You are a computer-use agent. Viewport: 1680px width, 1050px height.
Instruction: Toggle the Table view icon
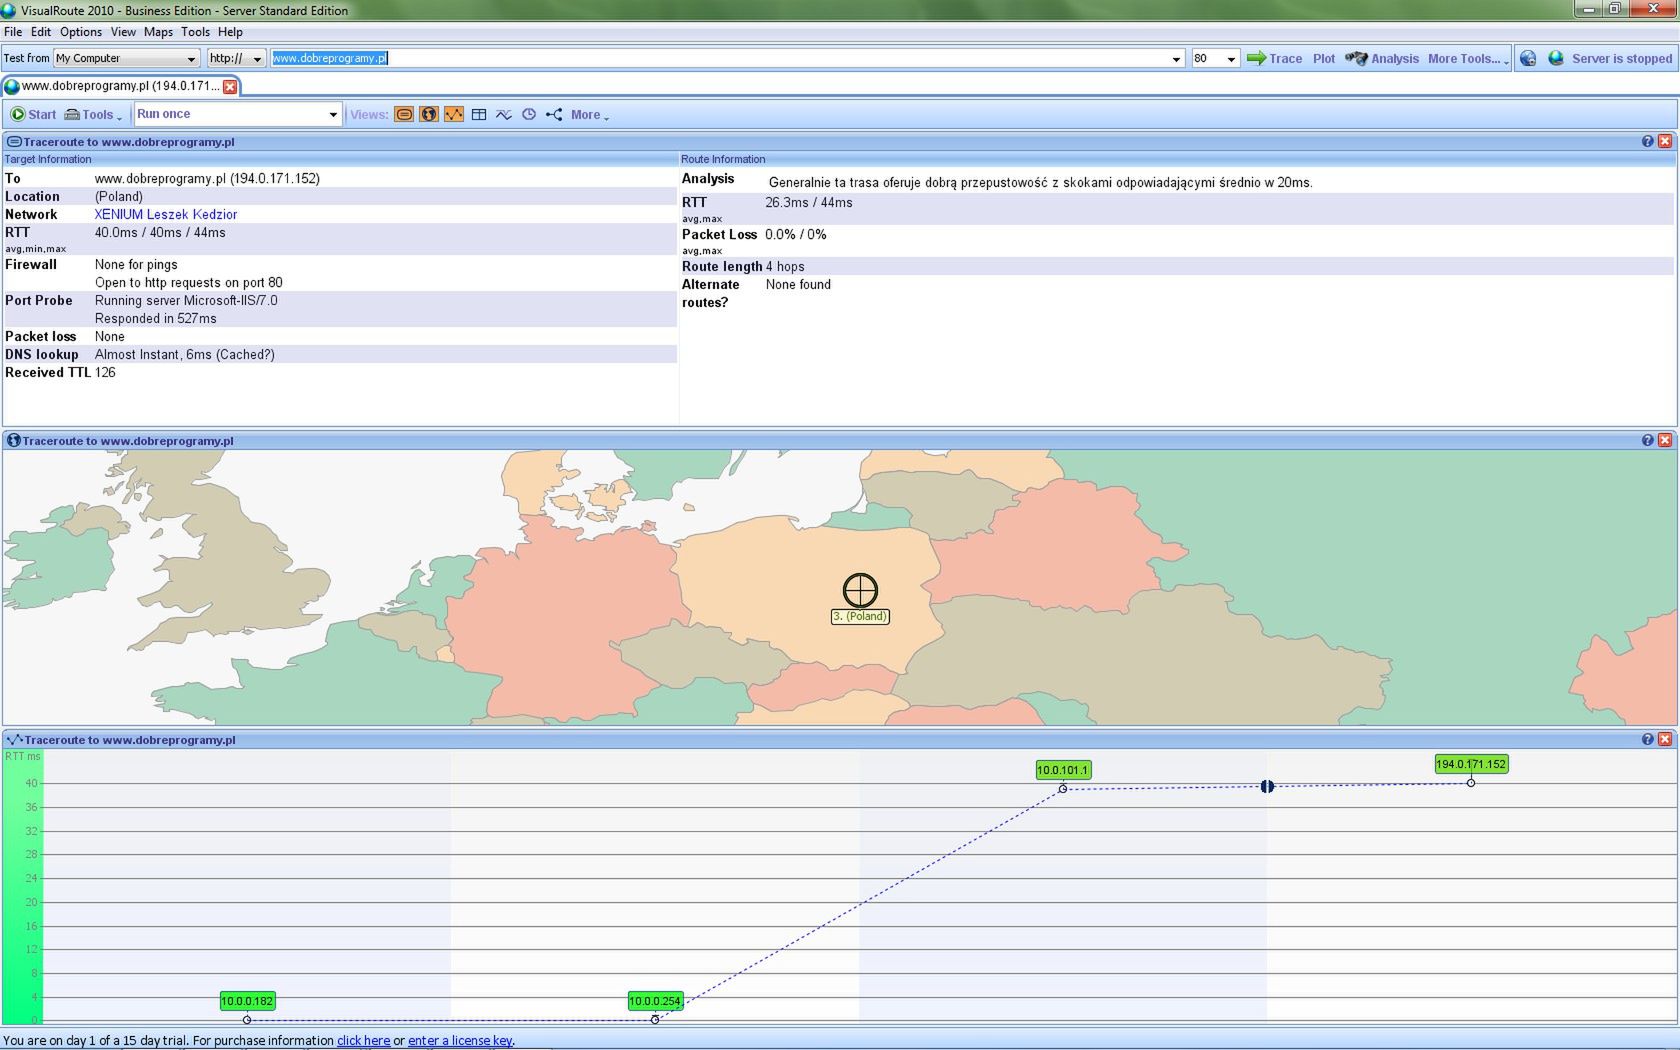click(x=479, y=114)
